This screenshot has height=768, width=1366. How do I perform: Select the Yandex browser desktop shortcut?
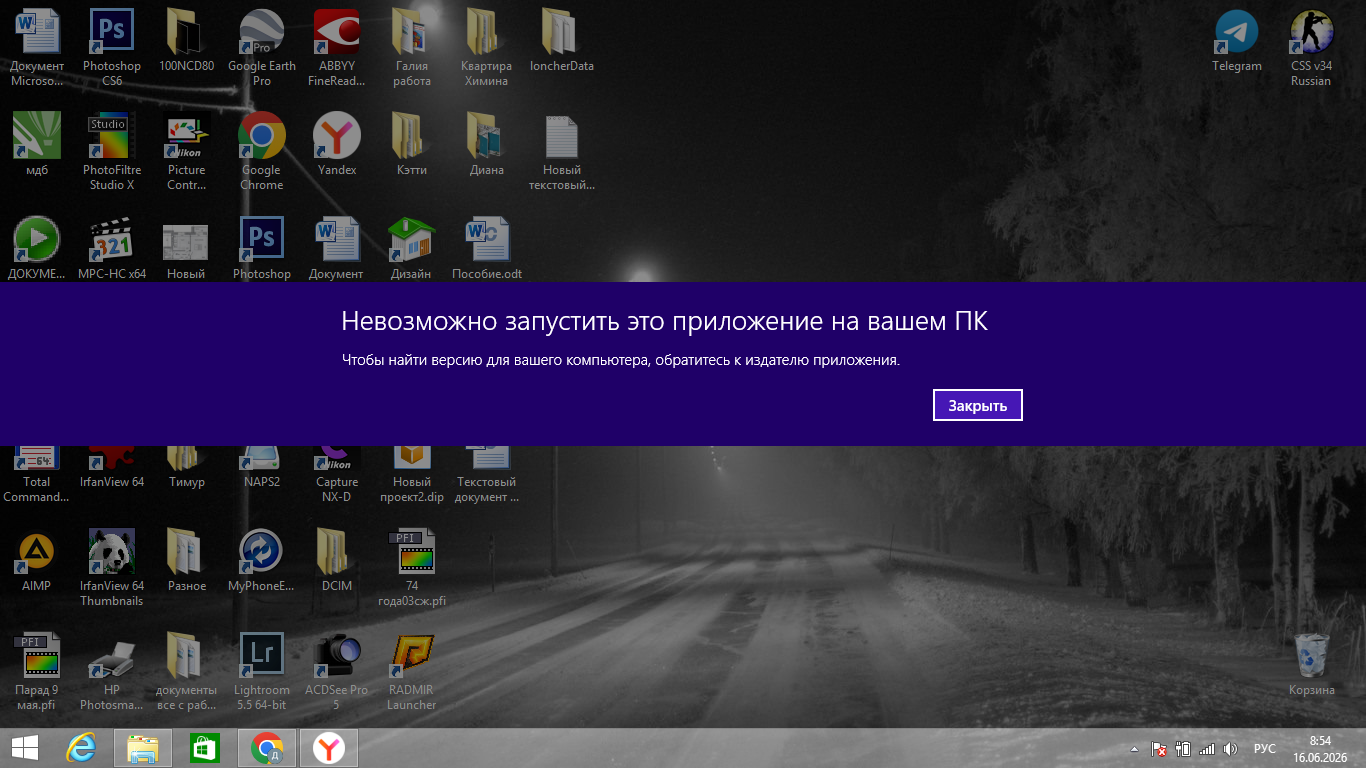coord(337,143)
